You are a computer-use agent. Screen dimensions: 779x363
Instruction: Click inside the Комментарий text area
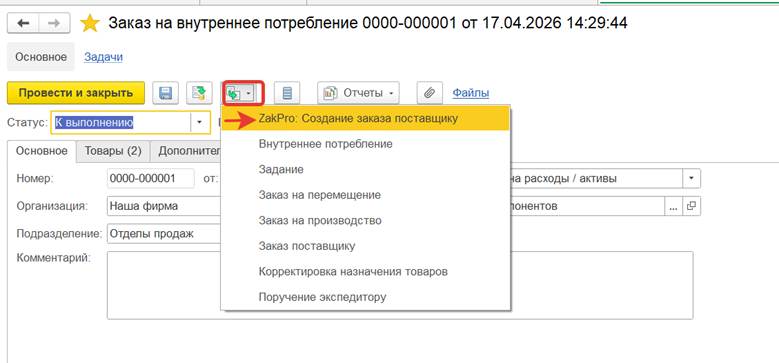400,285
